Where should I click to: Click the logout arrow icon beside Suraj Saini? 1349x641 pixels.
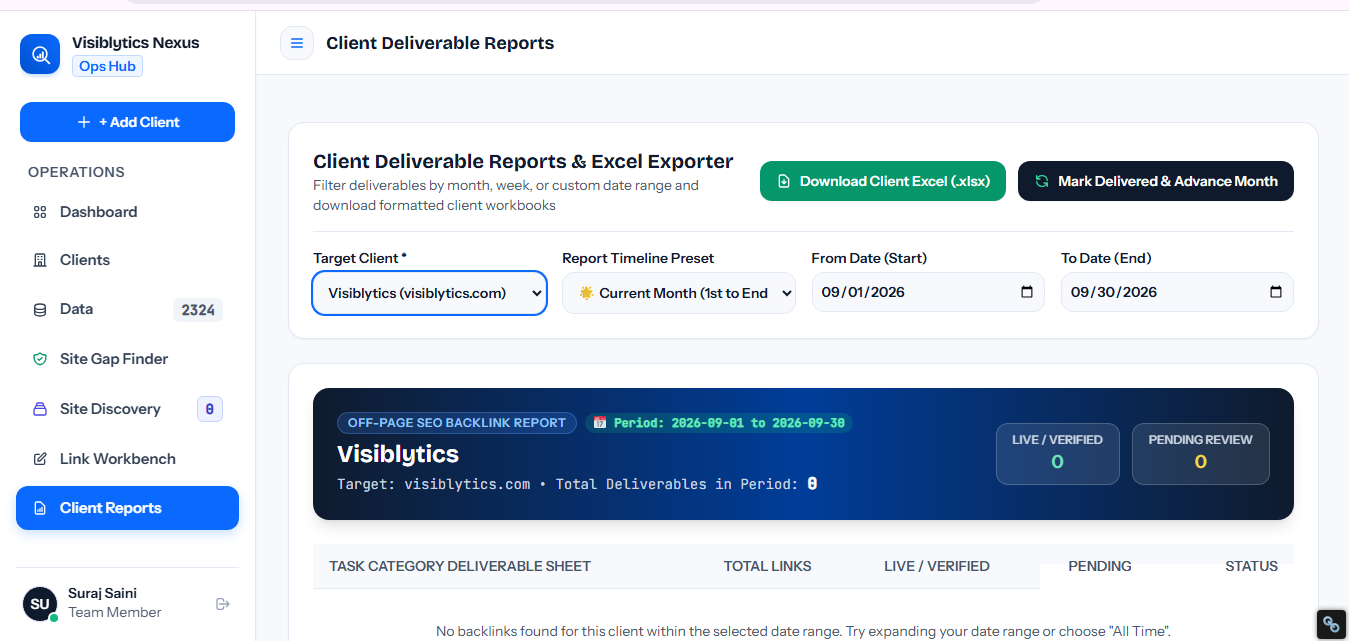coord(223,604)
